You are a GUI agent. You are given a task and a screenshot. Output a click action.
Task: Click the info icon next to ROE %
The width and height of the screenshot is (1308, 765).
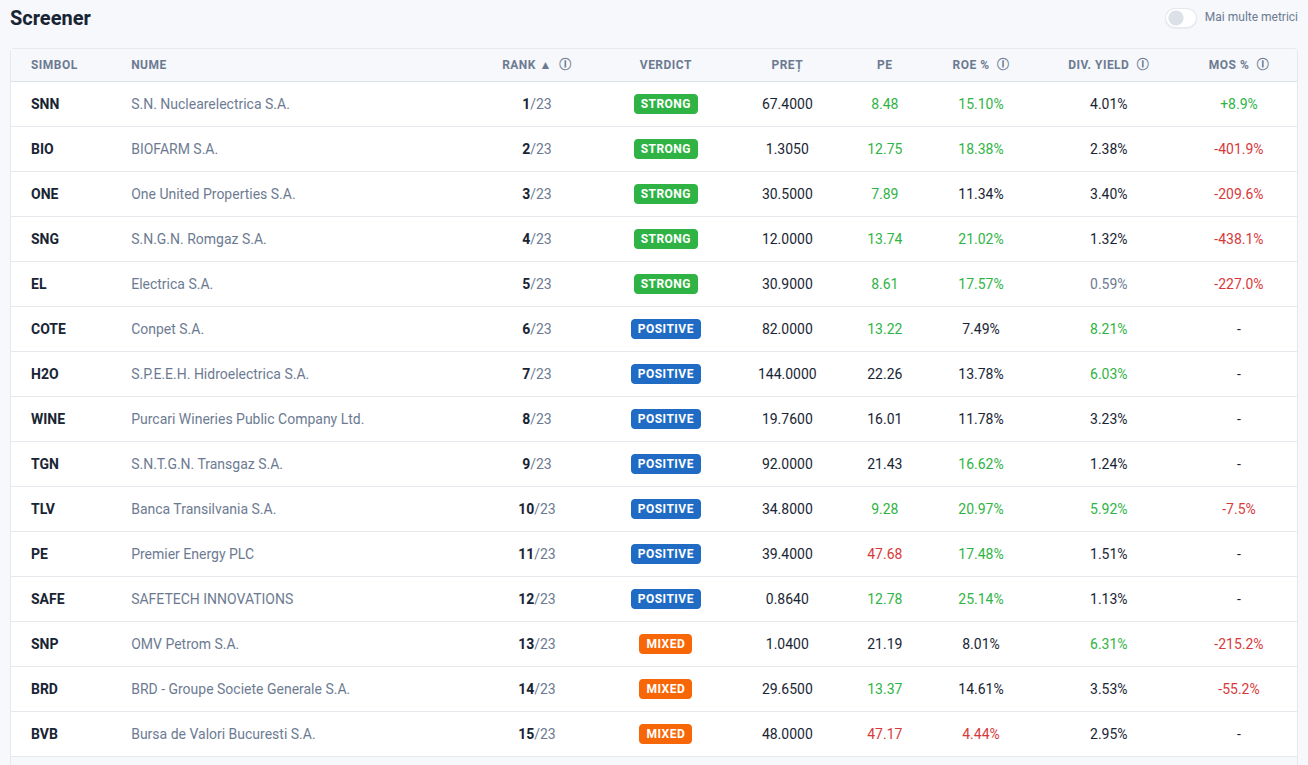(x=1003, y=65)
